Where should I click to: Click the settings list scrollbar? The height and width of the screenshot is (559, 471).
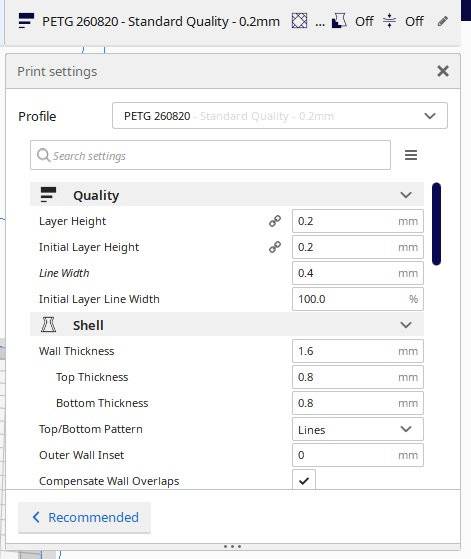point(436,224)
